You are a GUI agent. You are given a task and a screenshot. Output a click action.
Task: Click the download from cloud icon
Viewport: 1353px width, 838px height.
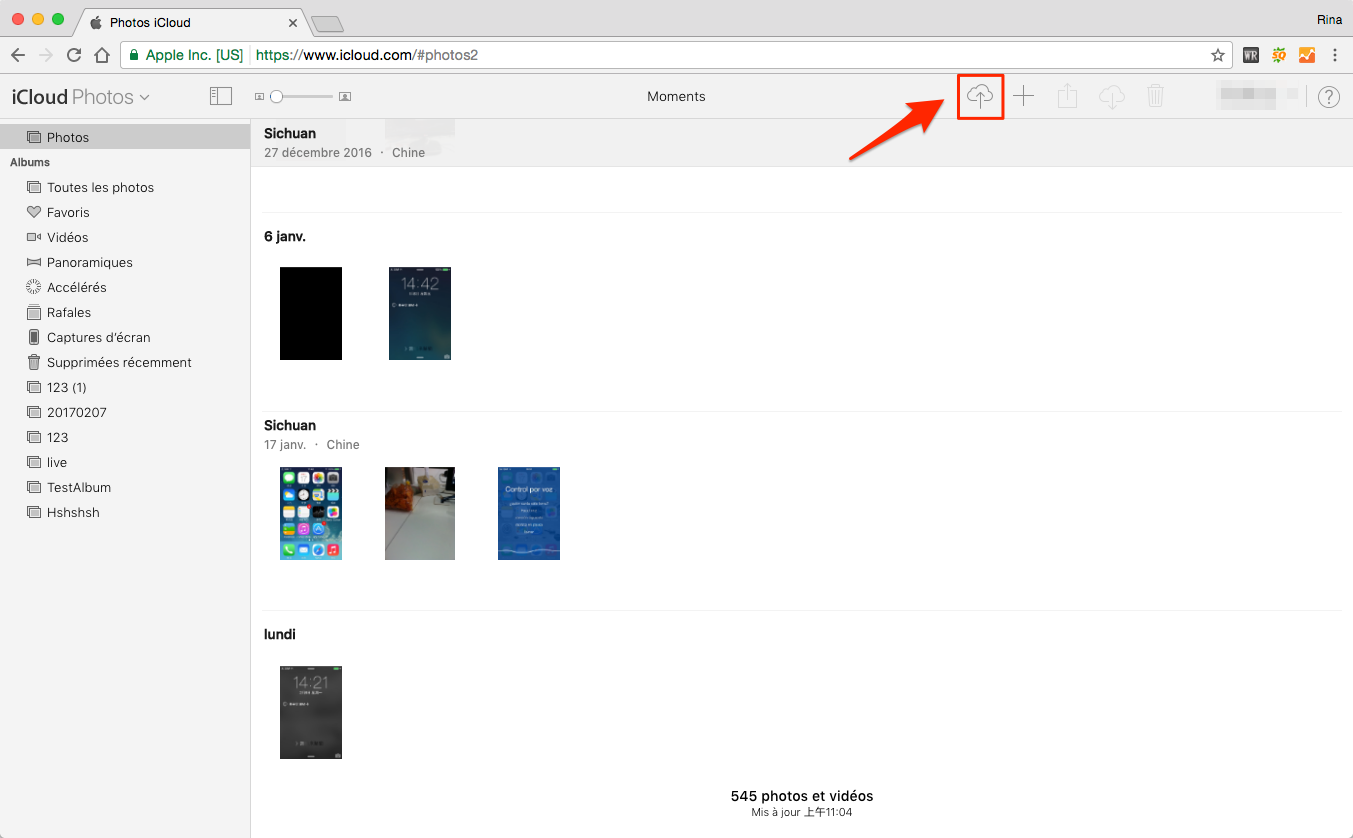1111,96
